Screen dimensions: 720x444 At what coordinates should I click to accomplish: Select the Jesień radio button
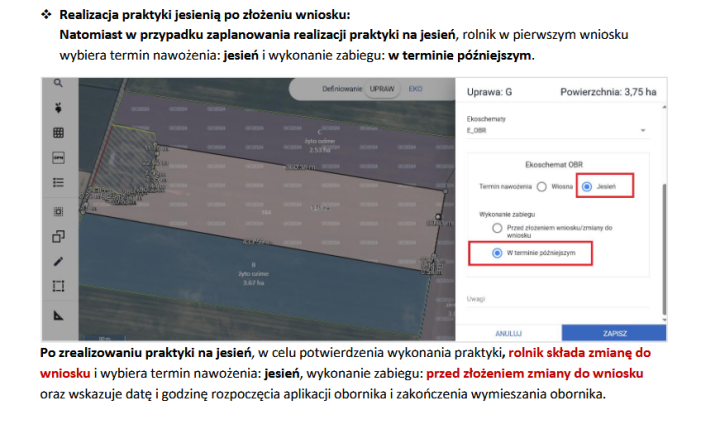587,186
